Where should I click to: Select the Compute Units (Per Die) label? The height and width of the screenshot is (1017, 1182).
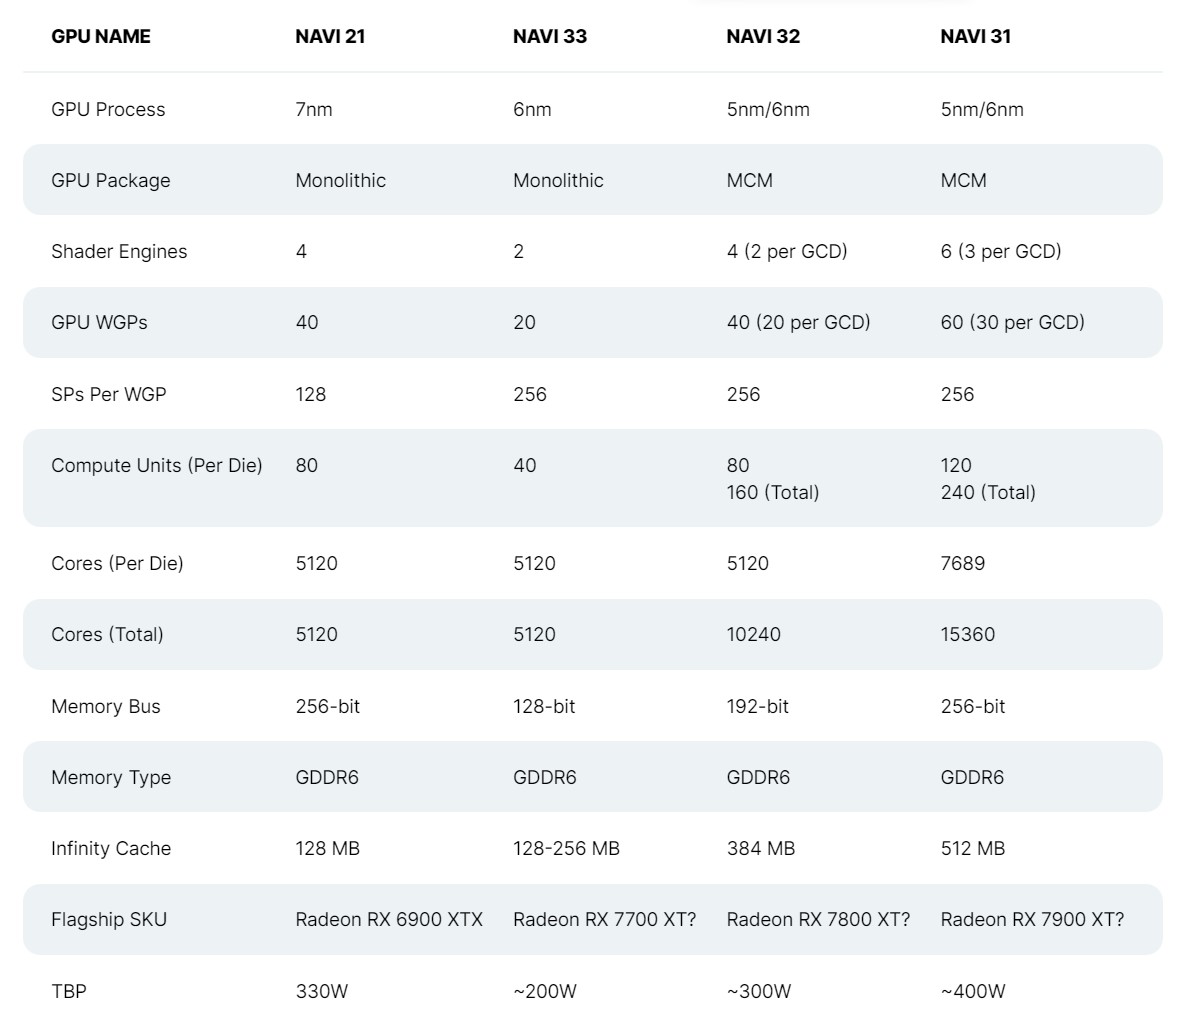[x=157, y=465]
